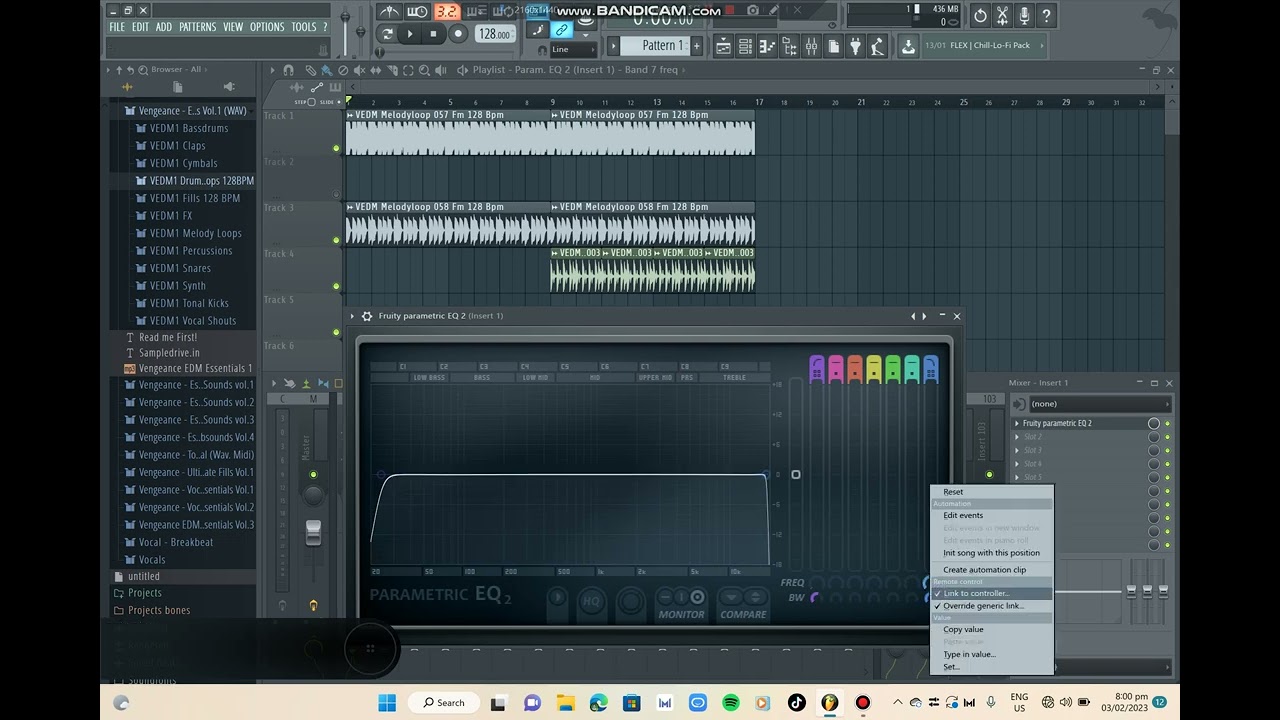Open the Line snap dropdown
Screen dimensions: 1280x720
572,49
